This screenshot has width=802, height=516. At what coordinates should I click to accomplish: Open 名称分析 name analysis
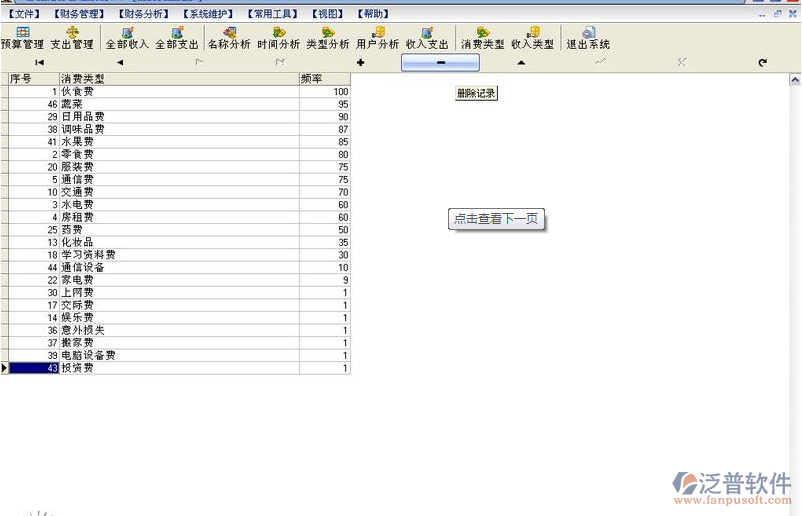pyautogui.click(x=229, y=39)
